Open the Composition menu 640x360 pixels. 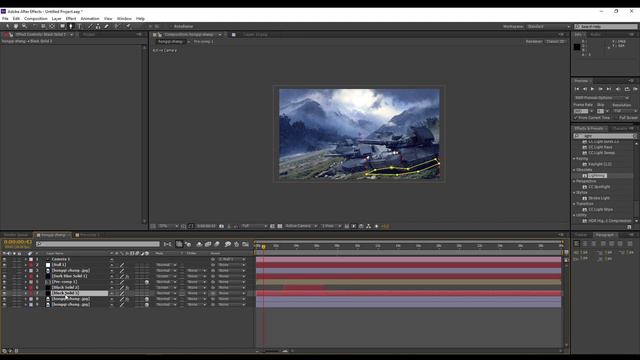point(36,19)
